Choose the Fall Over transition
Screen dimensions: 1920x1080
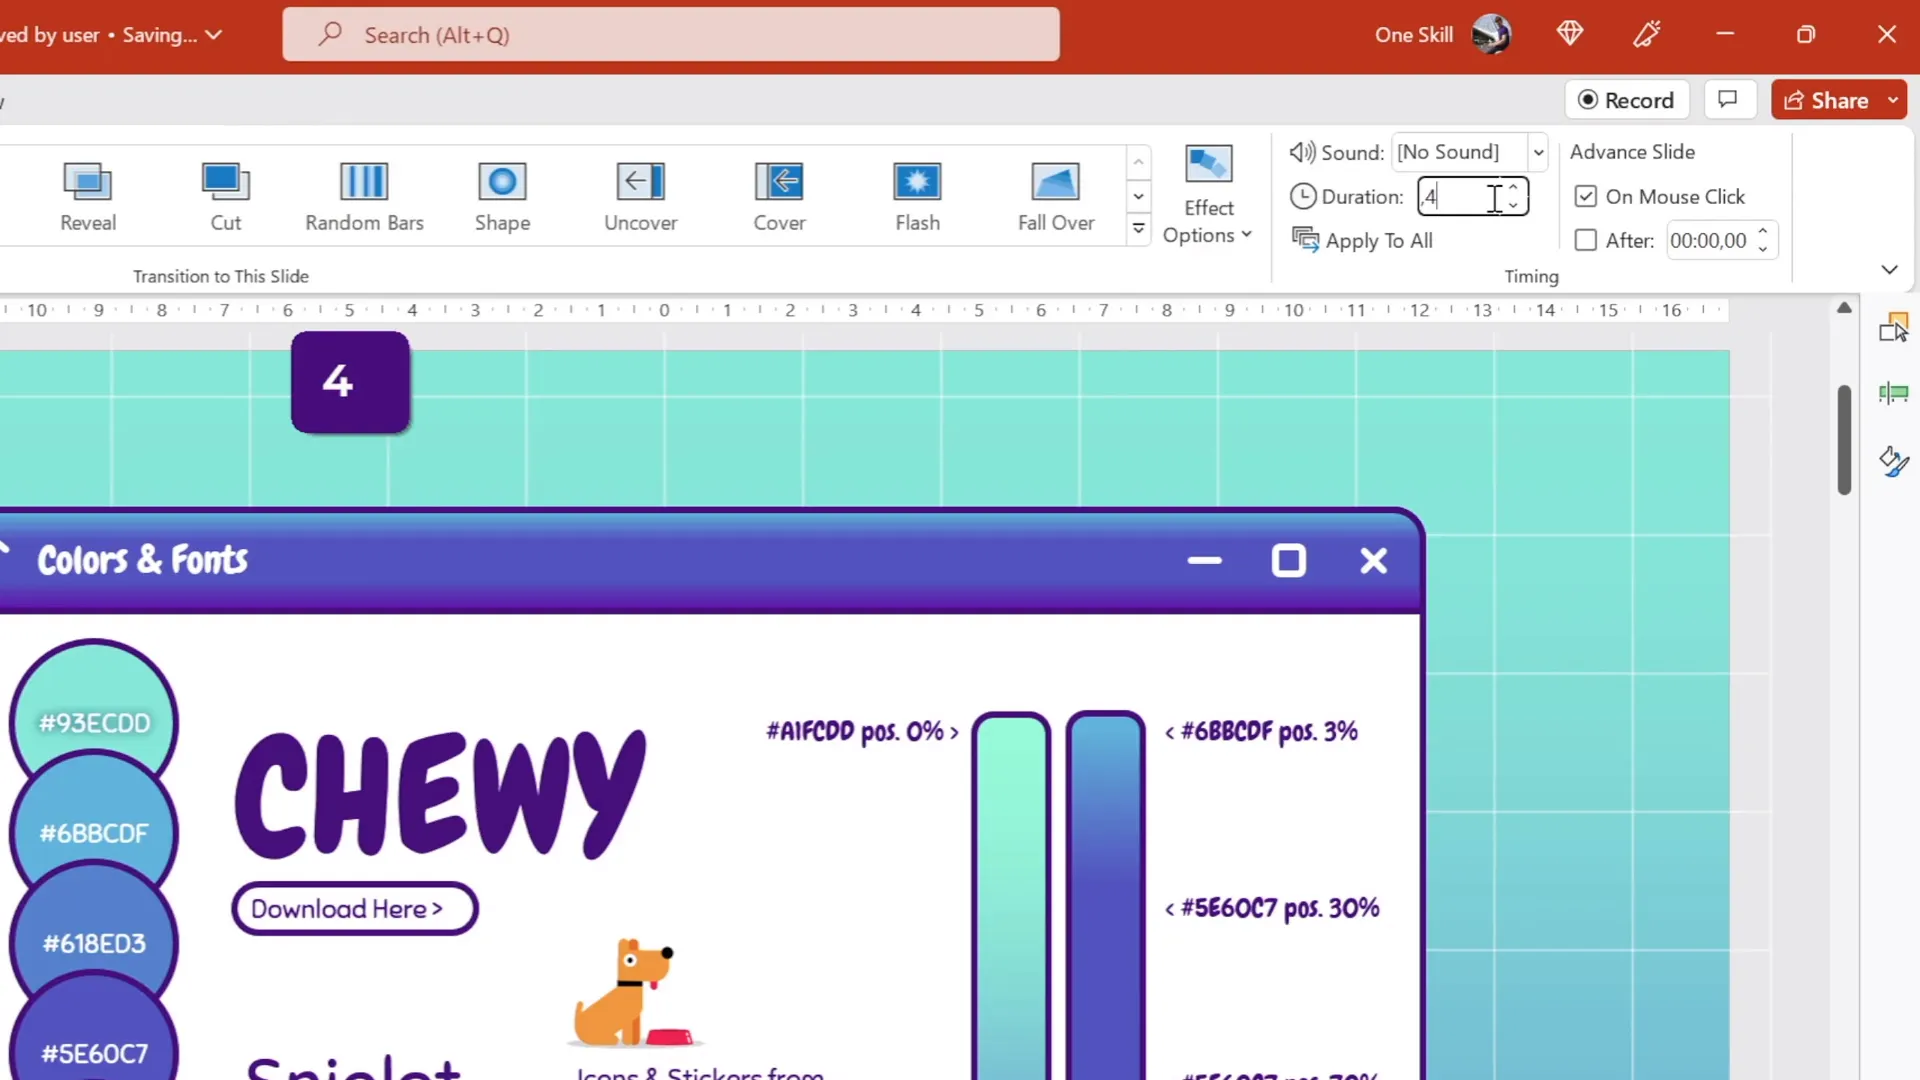[x=1055, y=197]
